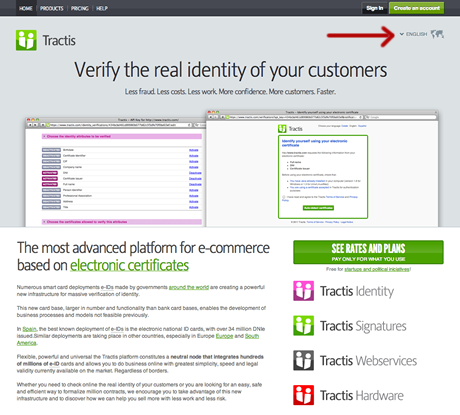Screen dimensions: 460x415
Task: Click the Tractis Identity product title
Action: (357, 291)
